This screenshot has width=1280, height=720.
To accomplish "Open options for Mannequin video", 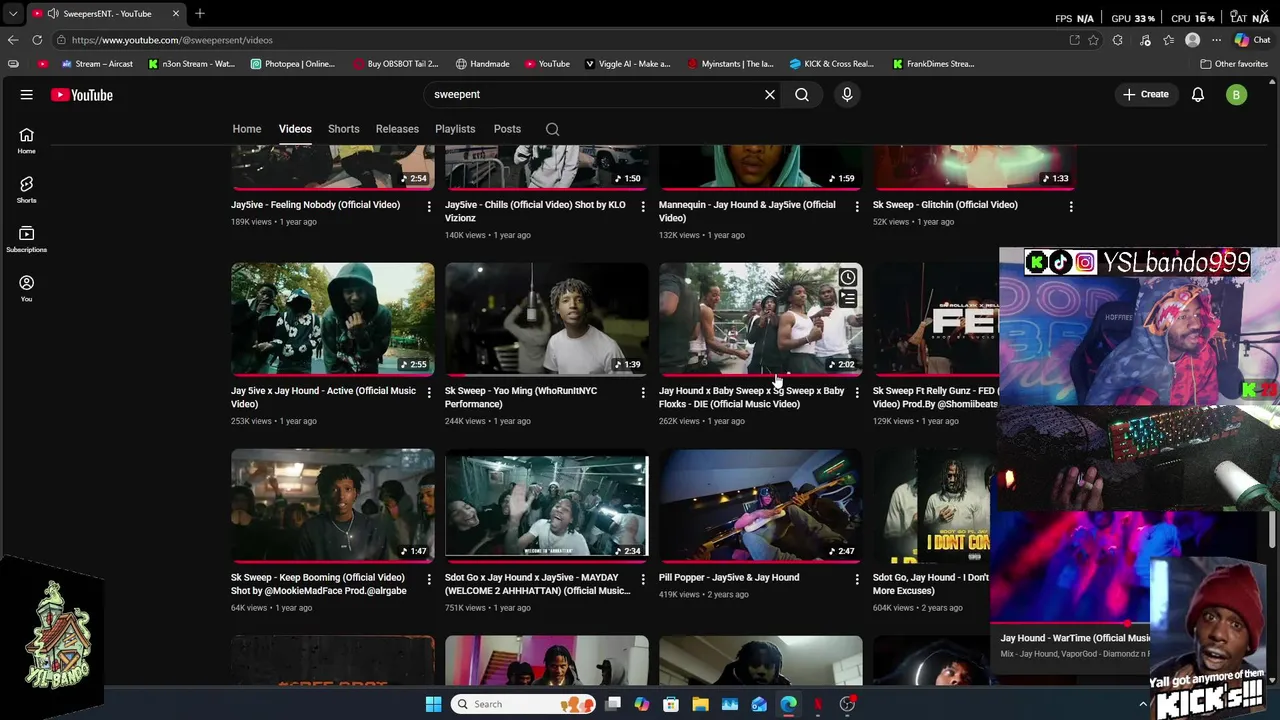I will (857, 206).
